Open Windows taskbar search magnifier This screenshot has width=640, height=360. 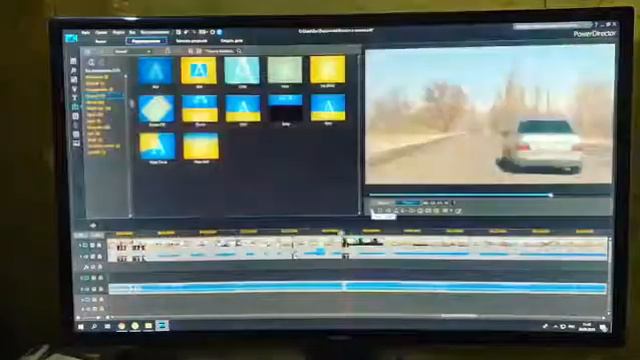(94, 327)
